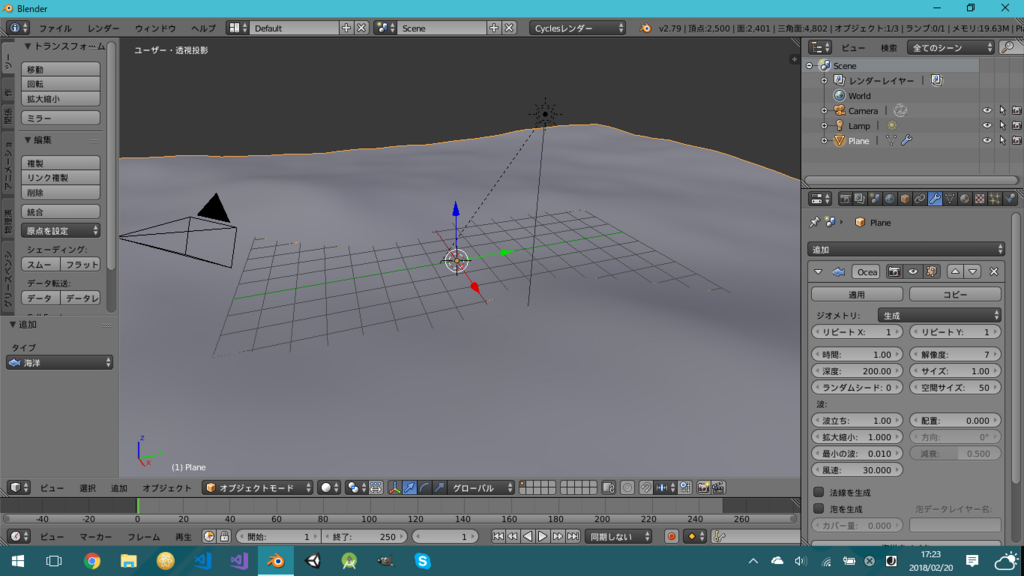Remove the Ocean modifier with X
The width and height of the screenshot is (1024, 576).
coord(994,272)
